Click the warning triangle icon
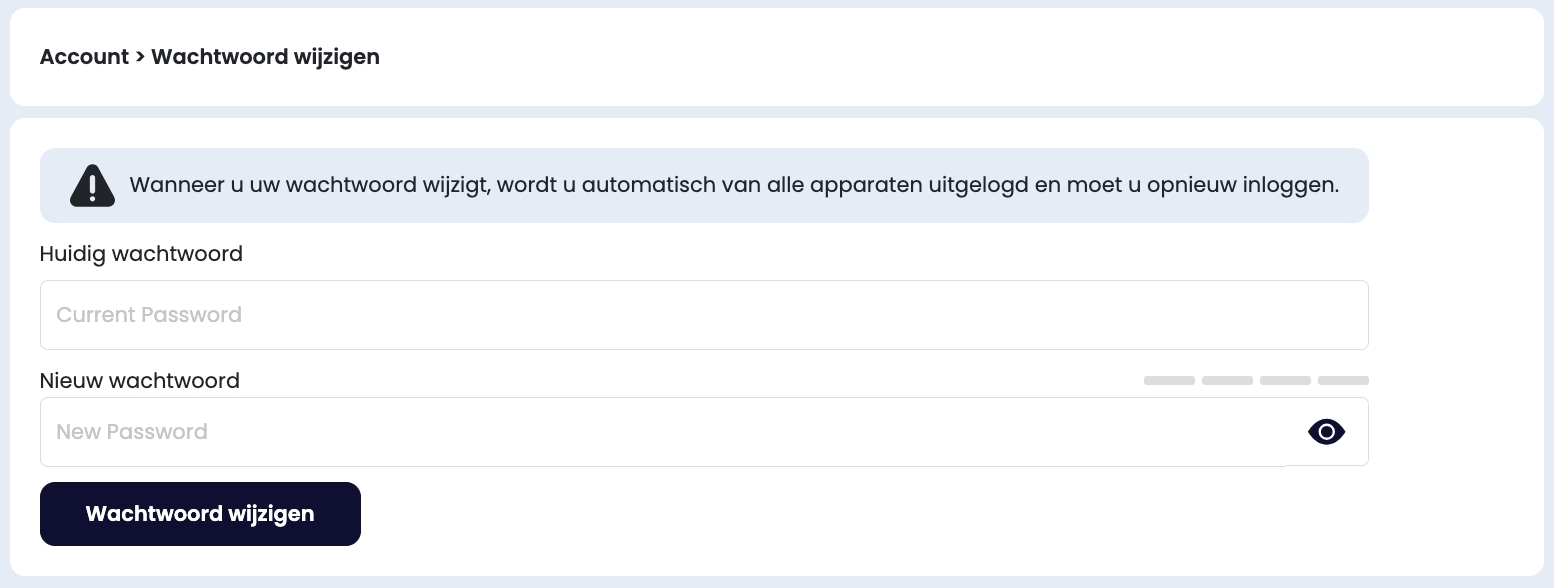The width and height of the screenshot is (1554, 588). coord(92,186)
